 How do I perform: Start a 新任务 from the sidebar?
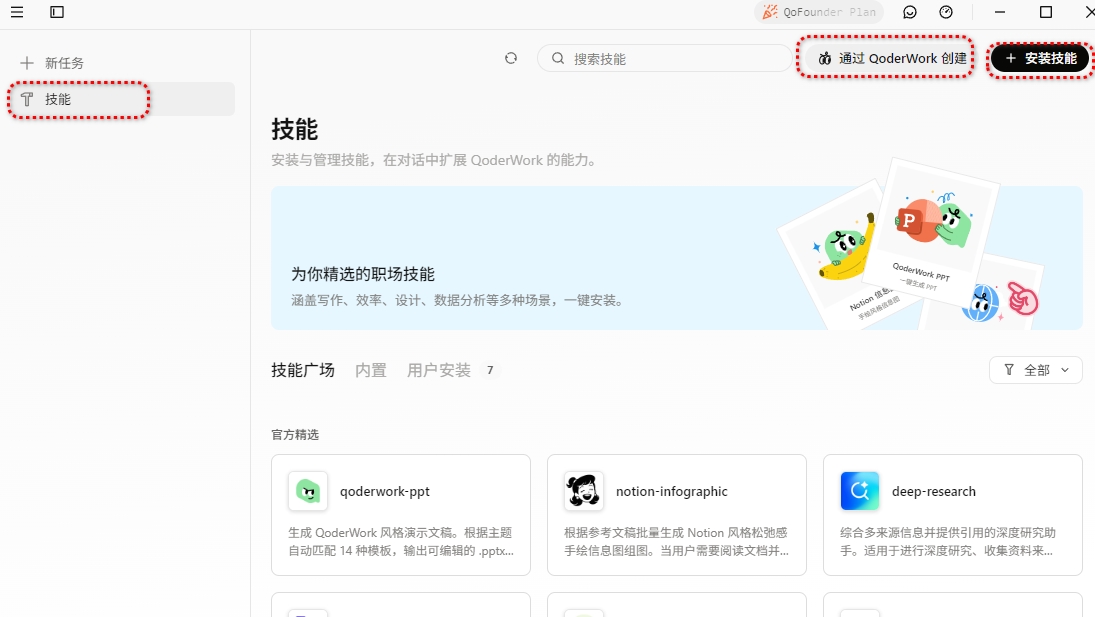(x=64, y=63)
